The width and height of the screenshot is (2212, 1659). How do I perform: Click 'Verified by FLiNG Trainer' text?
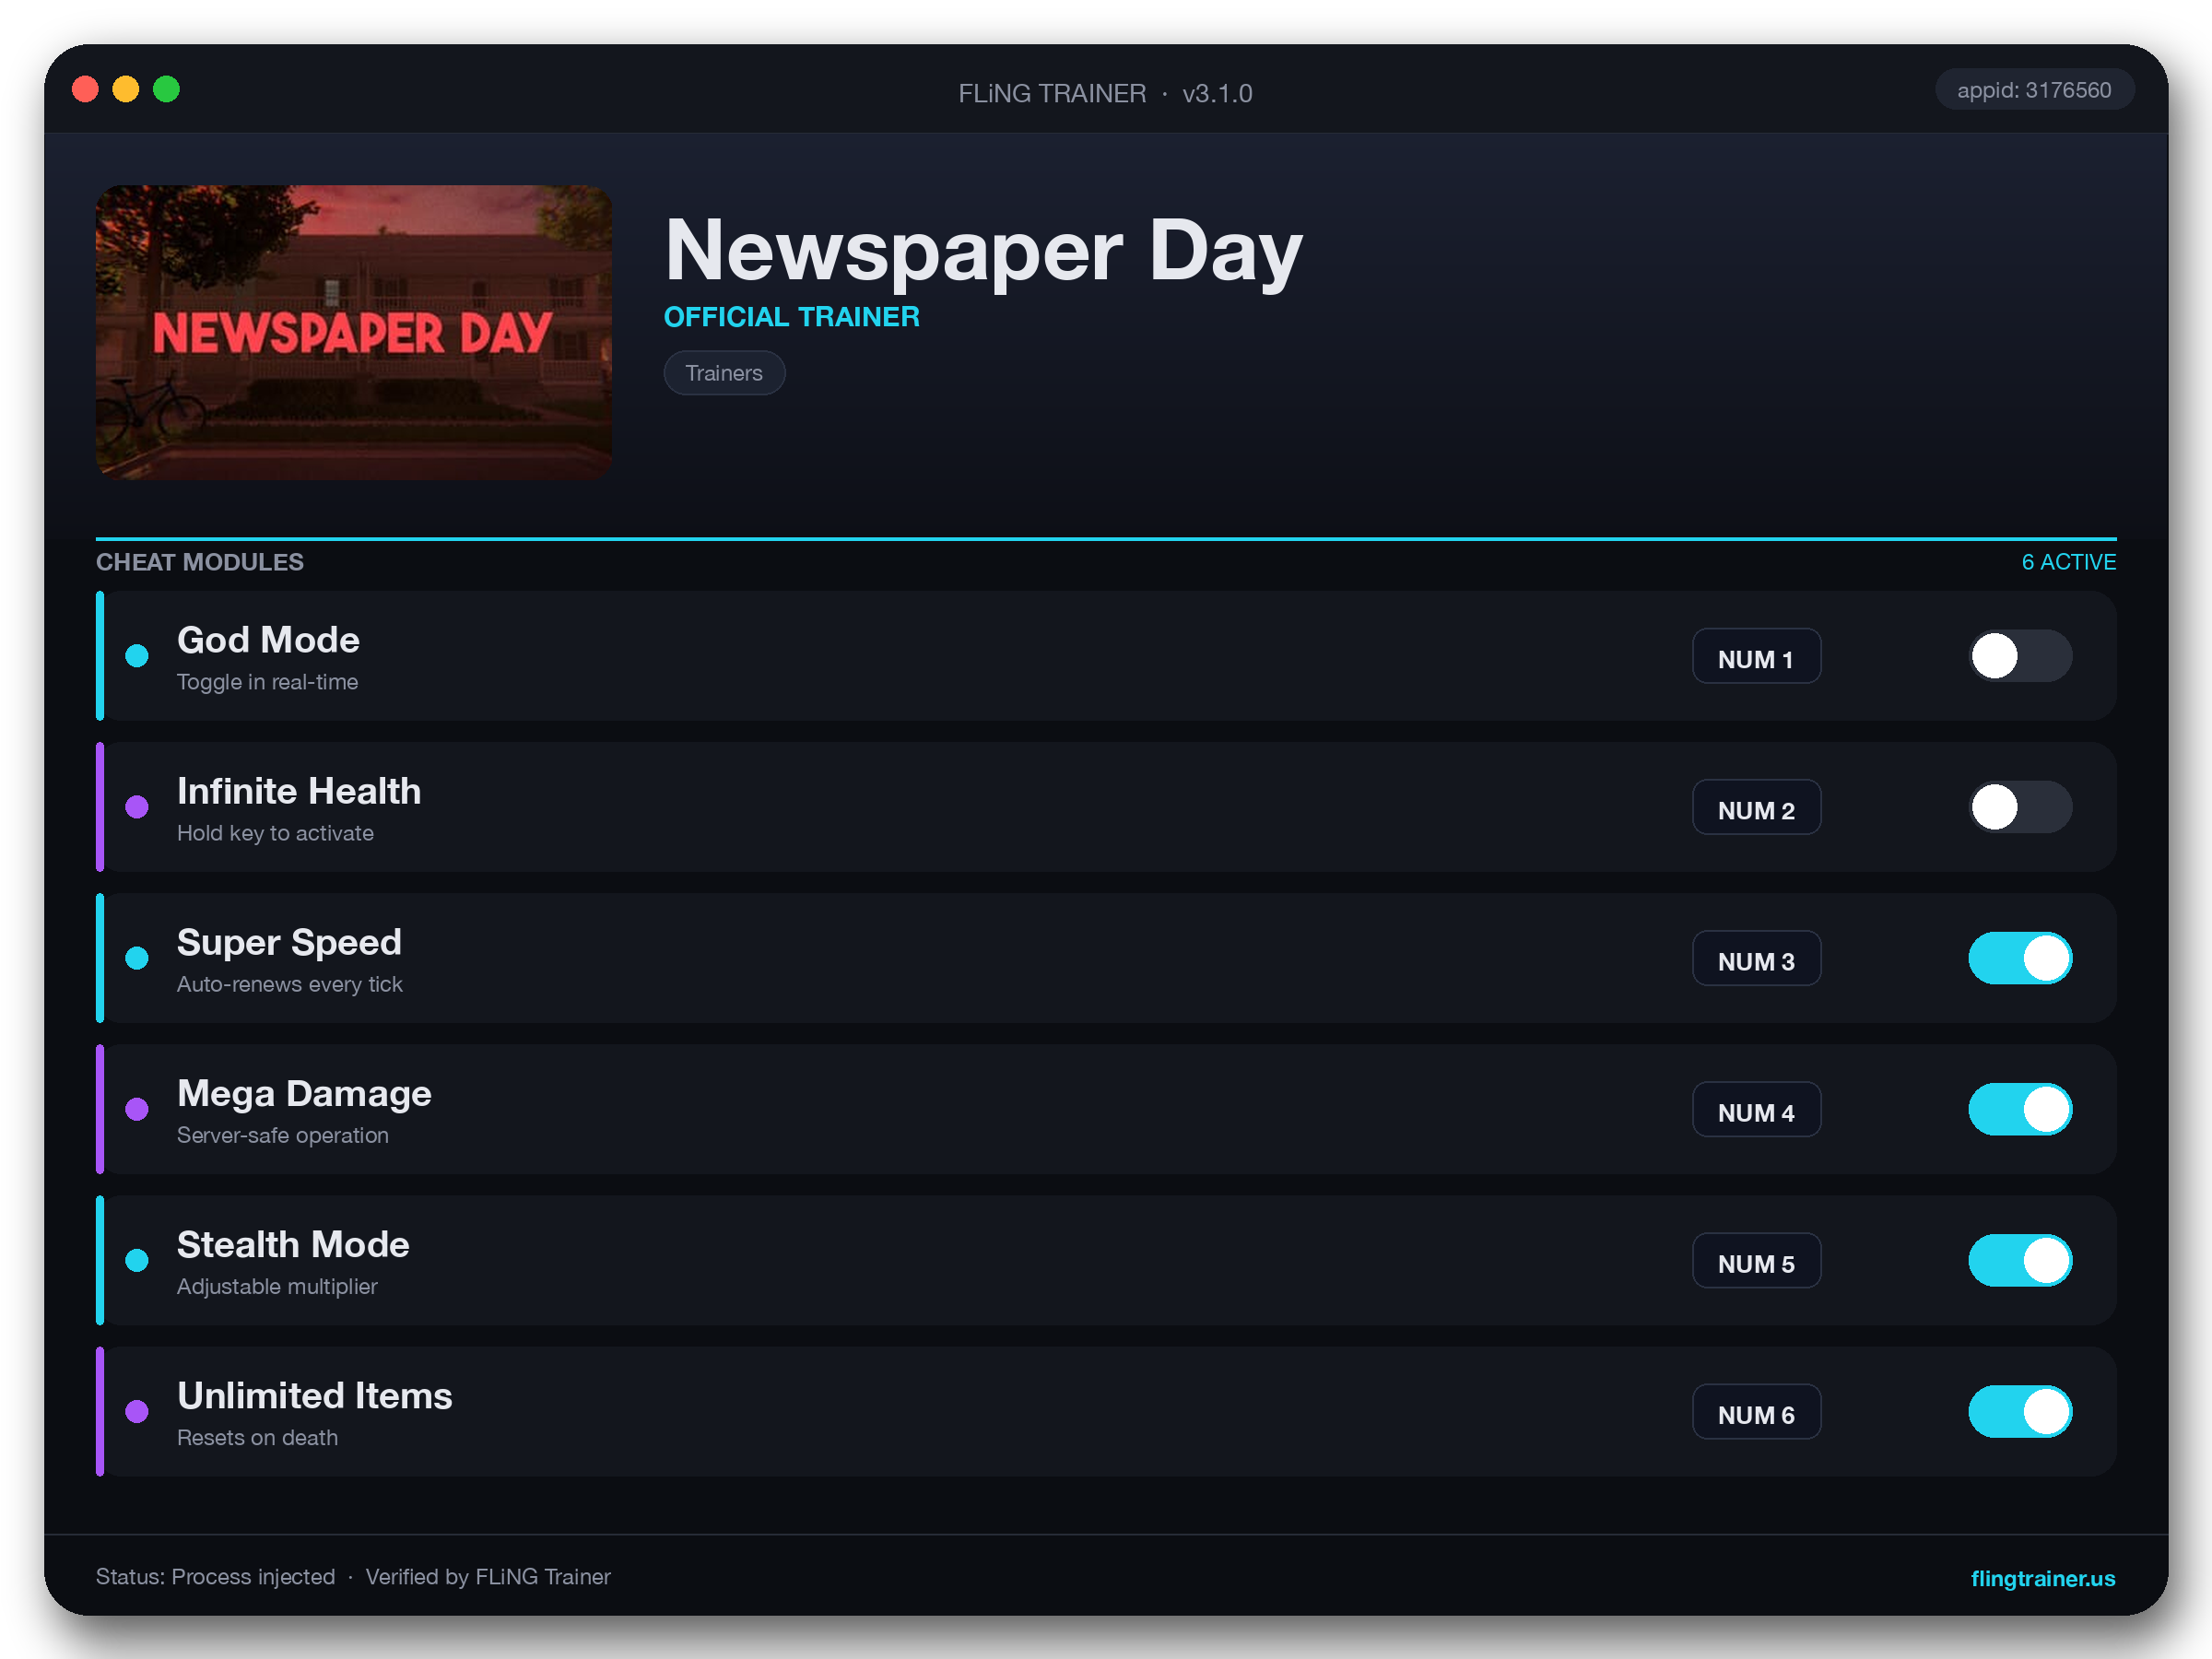click(488, 1577)
